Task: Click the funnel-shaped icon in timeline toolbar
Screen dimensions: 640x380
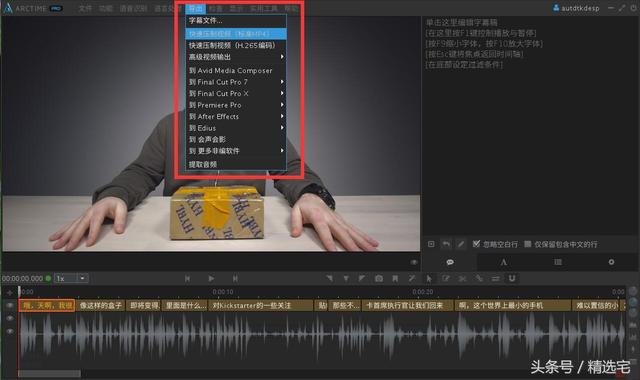Action: pyautogui.click(x=346, y=278)
